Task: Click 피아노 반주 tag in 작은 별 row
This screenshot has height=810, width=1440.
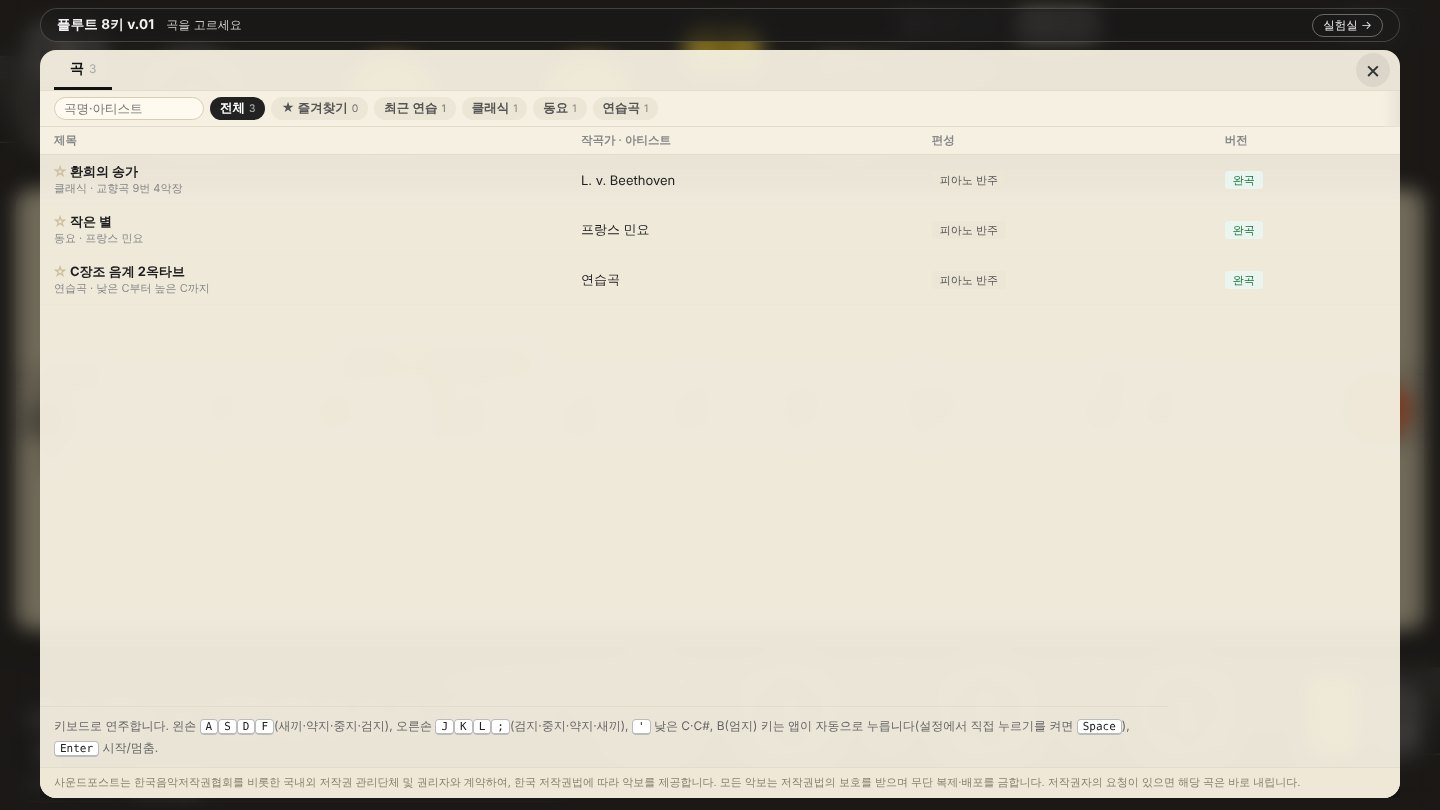Action: click(x=969, y=230)
